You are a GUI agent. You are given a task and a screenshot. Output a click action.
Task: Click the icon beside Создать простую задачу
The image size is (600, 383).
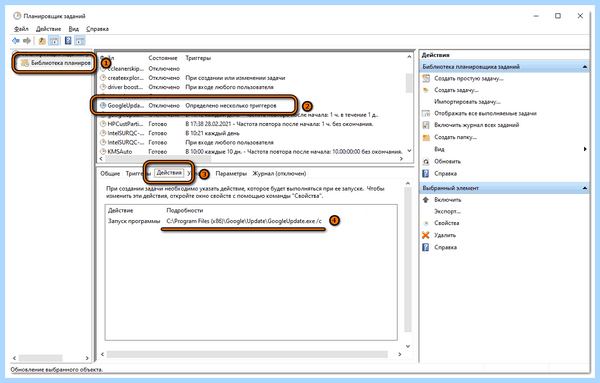pyautogui.click(x=426, y=78)
